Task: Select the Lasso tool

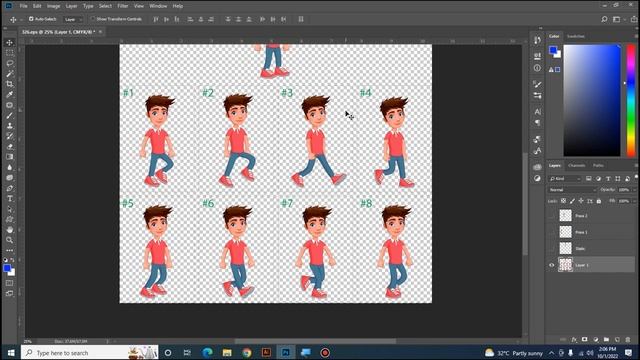Action: (x=9, y=63)
